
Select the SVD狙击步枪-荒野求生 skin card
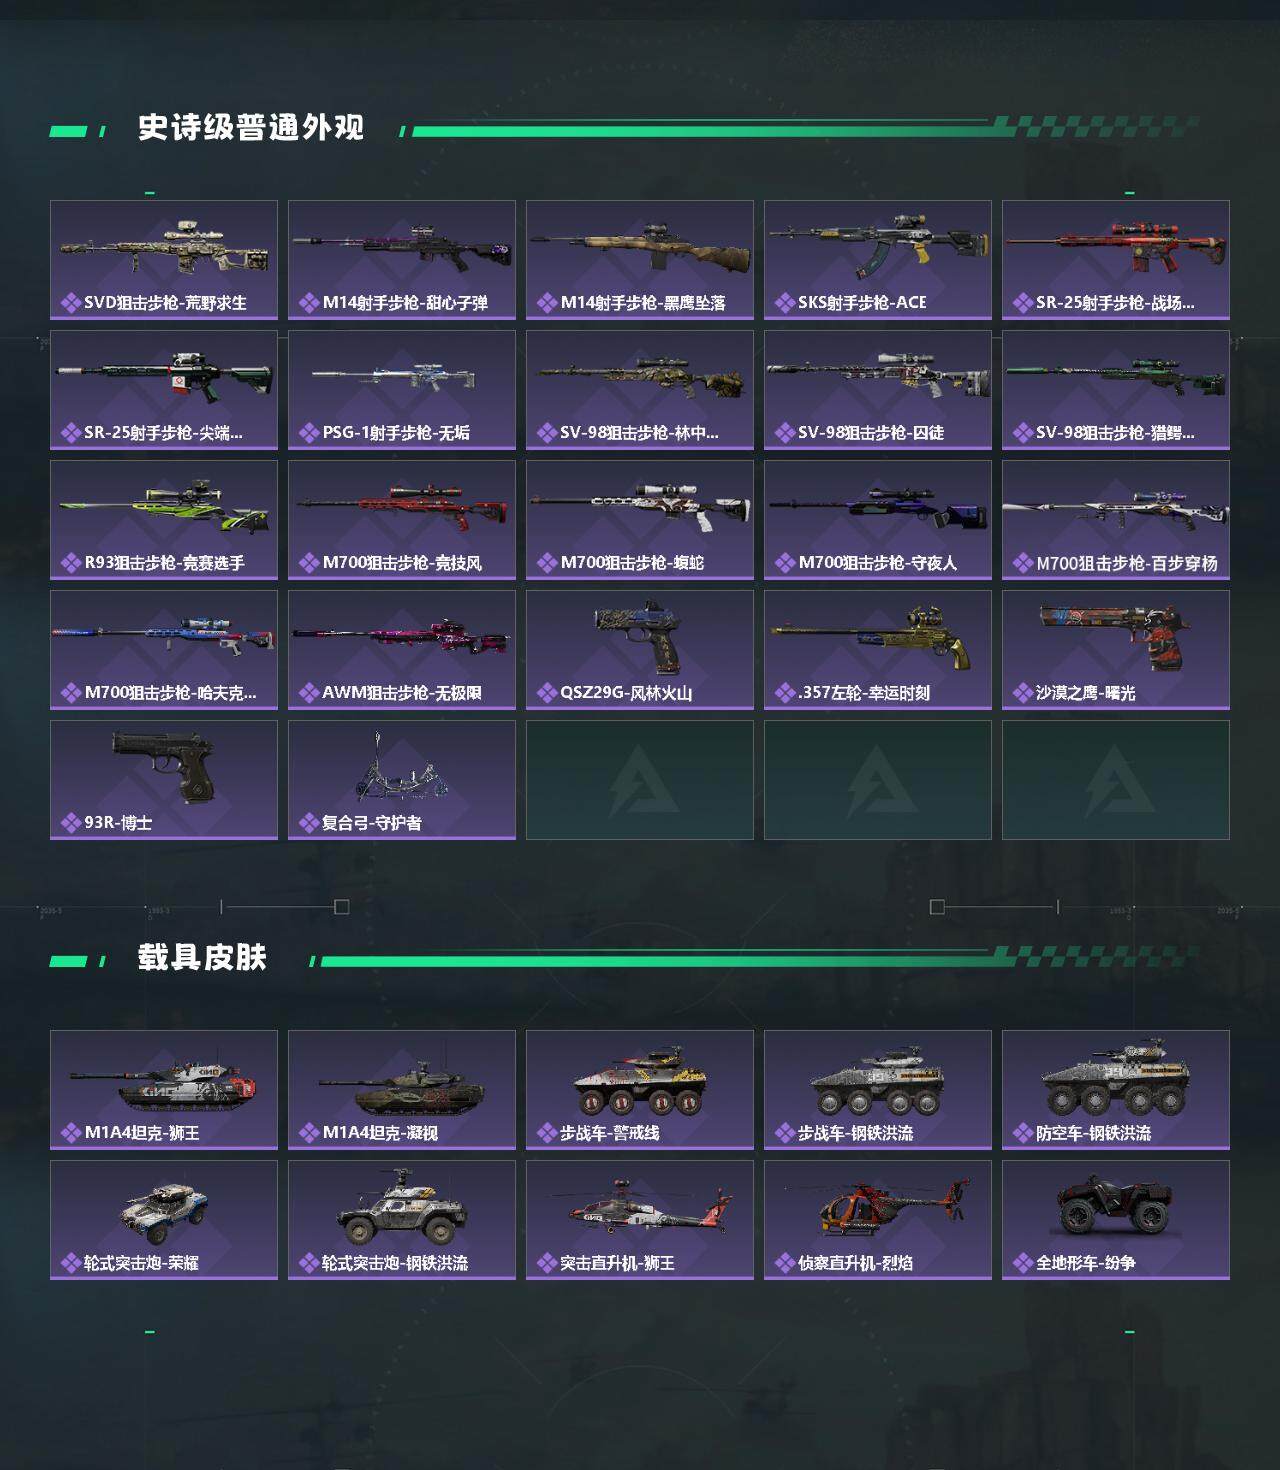coord(164,260)
